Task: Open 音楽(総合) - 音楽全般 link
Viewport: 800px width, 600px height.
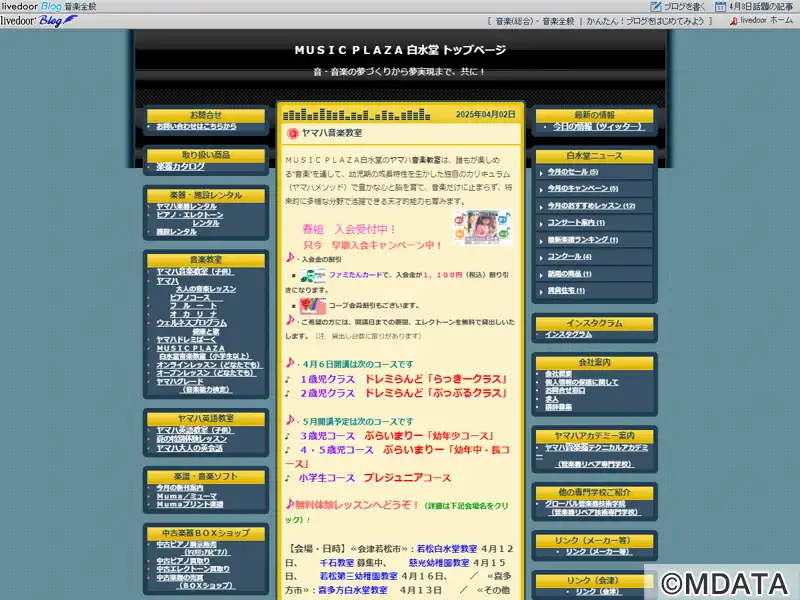Action: tap(535, 21)
